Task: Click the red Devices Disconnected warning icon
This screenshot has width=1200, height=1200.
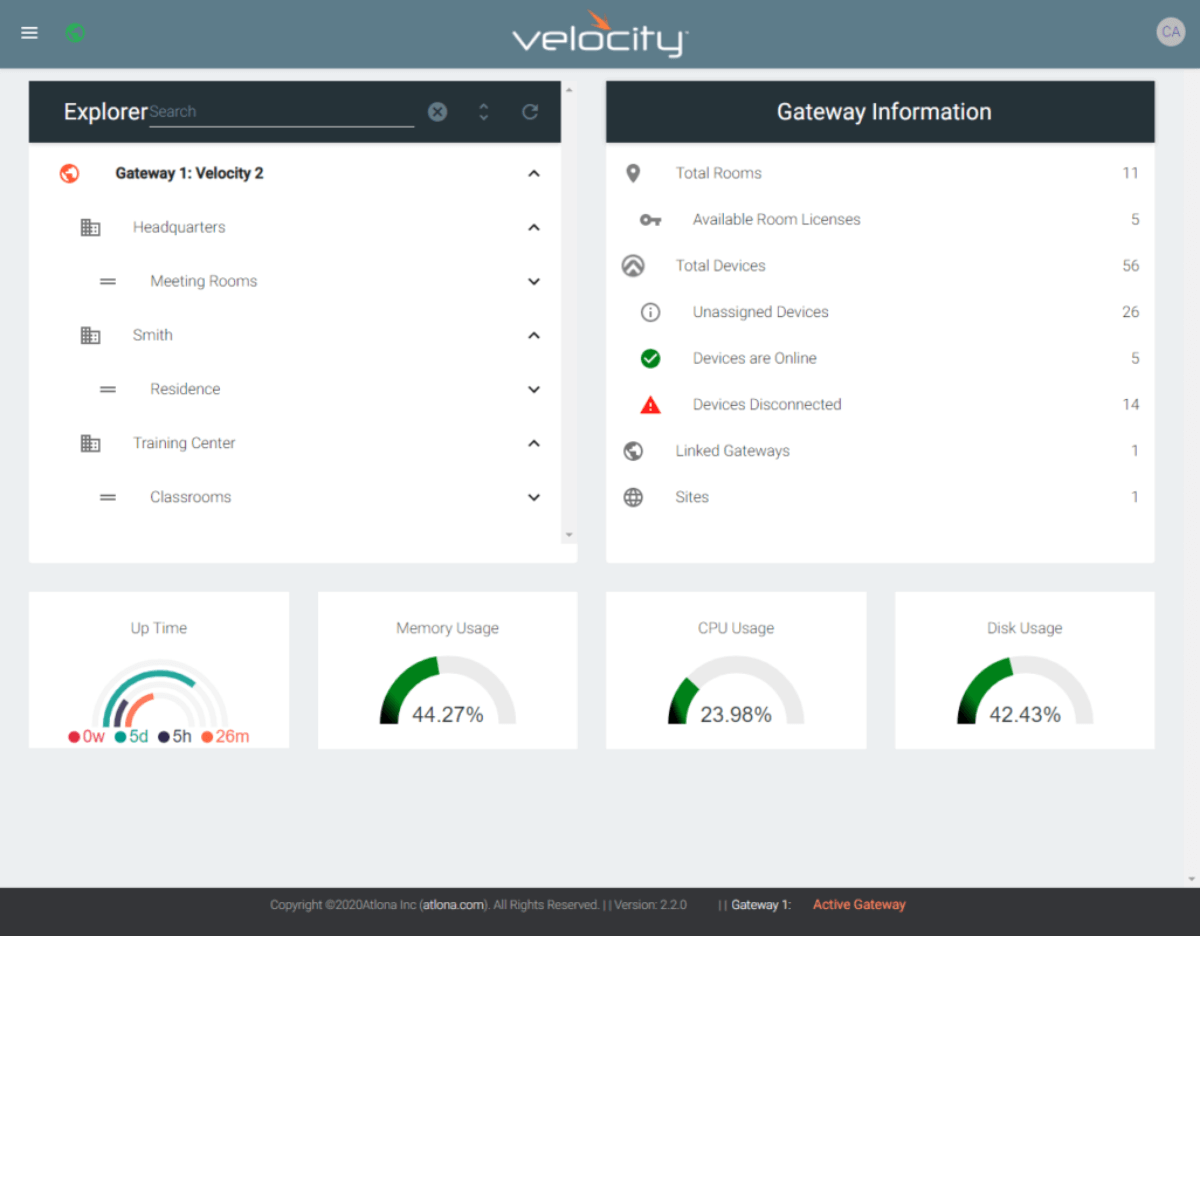Action: pyautogui.click(x=650, y=405)
